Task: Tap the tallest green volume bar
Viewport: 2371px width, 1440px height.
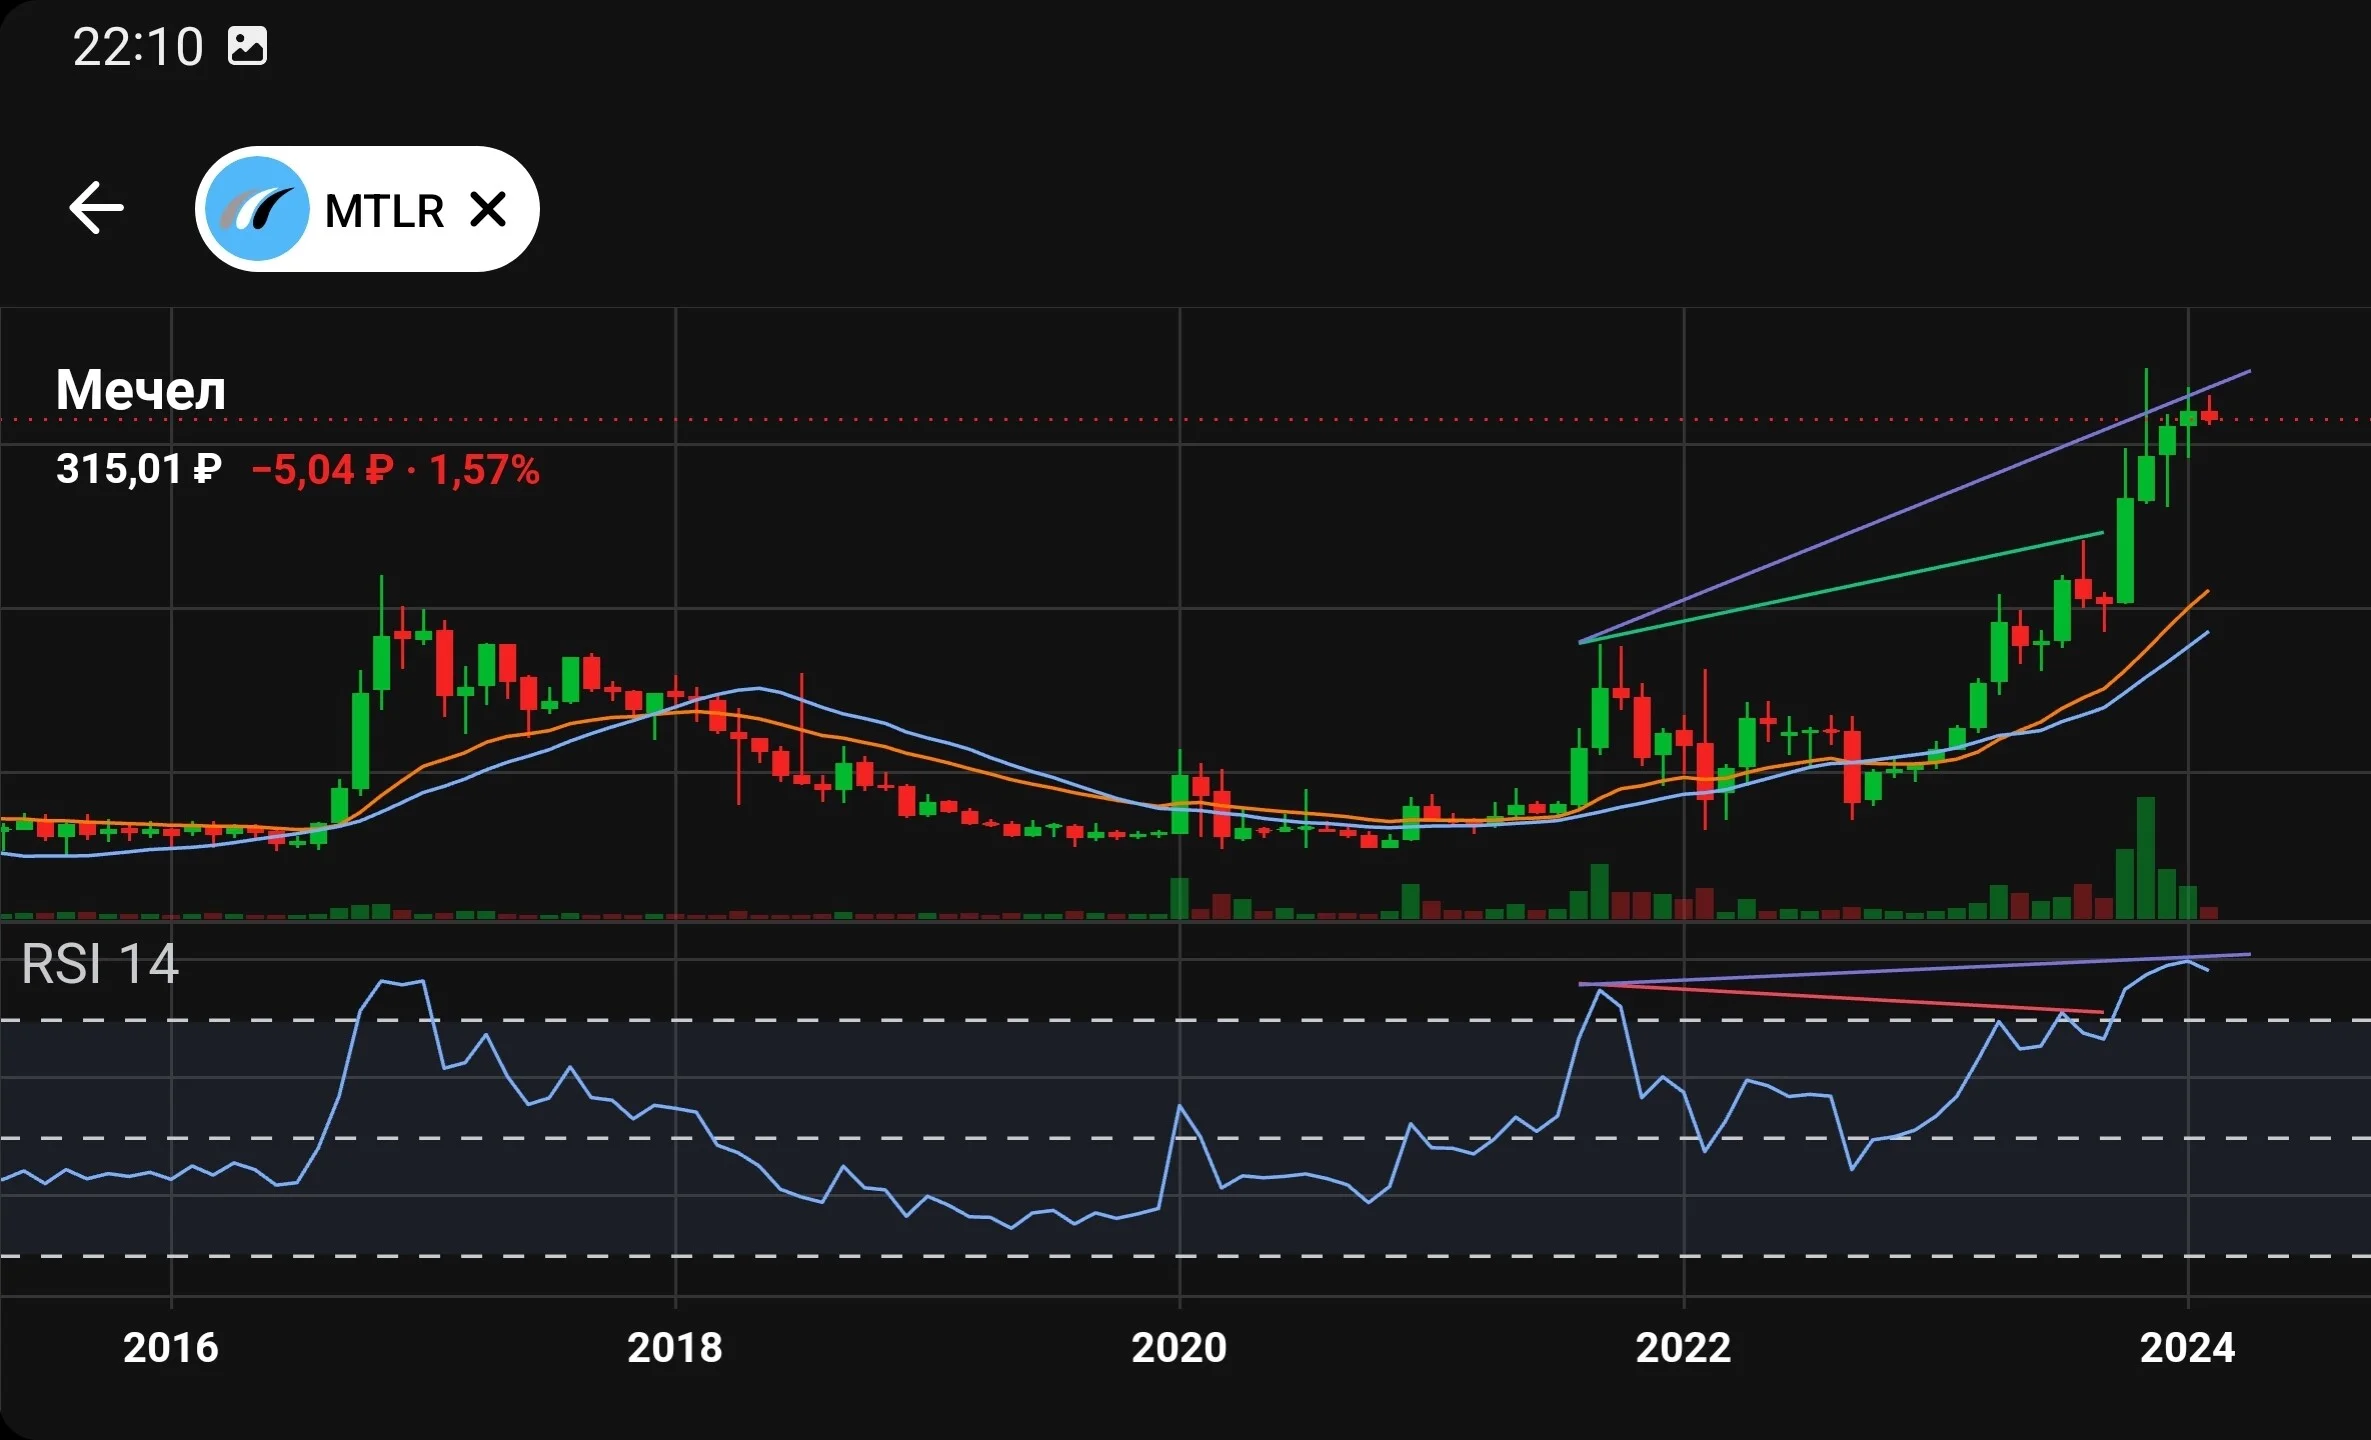Action: (2146, 858)
